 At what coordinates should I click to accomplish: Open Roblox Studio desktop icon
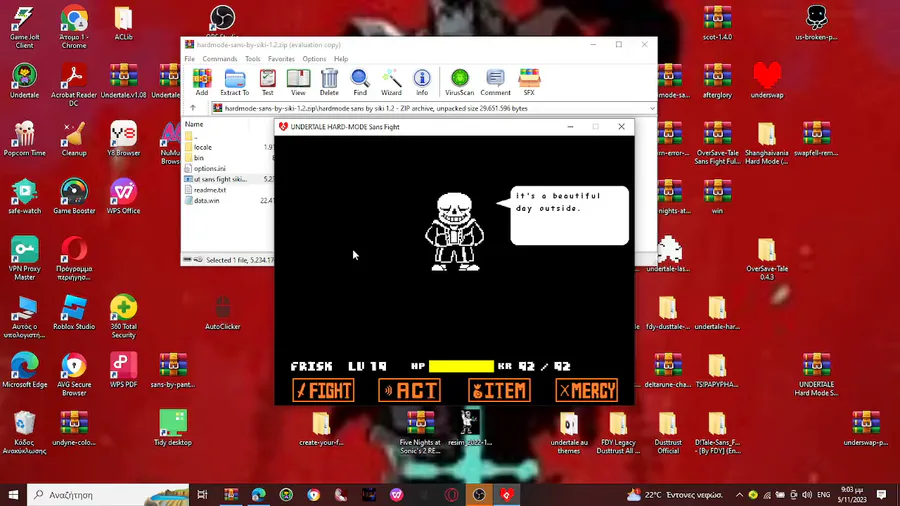point(74,313)
